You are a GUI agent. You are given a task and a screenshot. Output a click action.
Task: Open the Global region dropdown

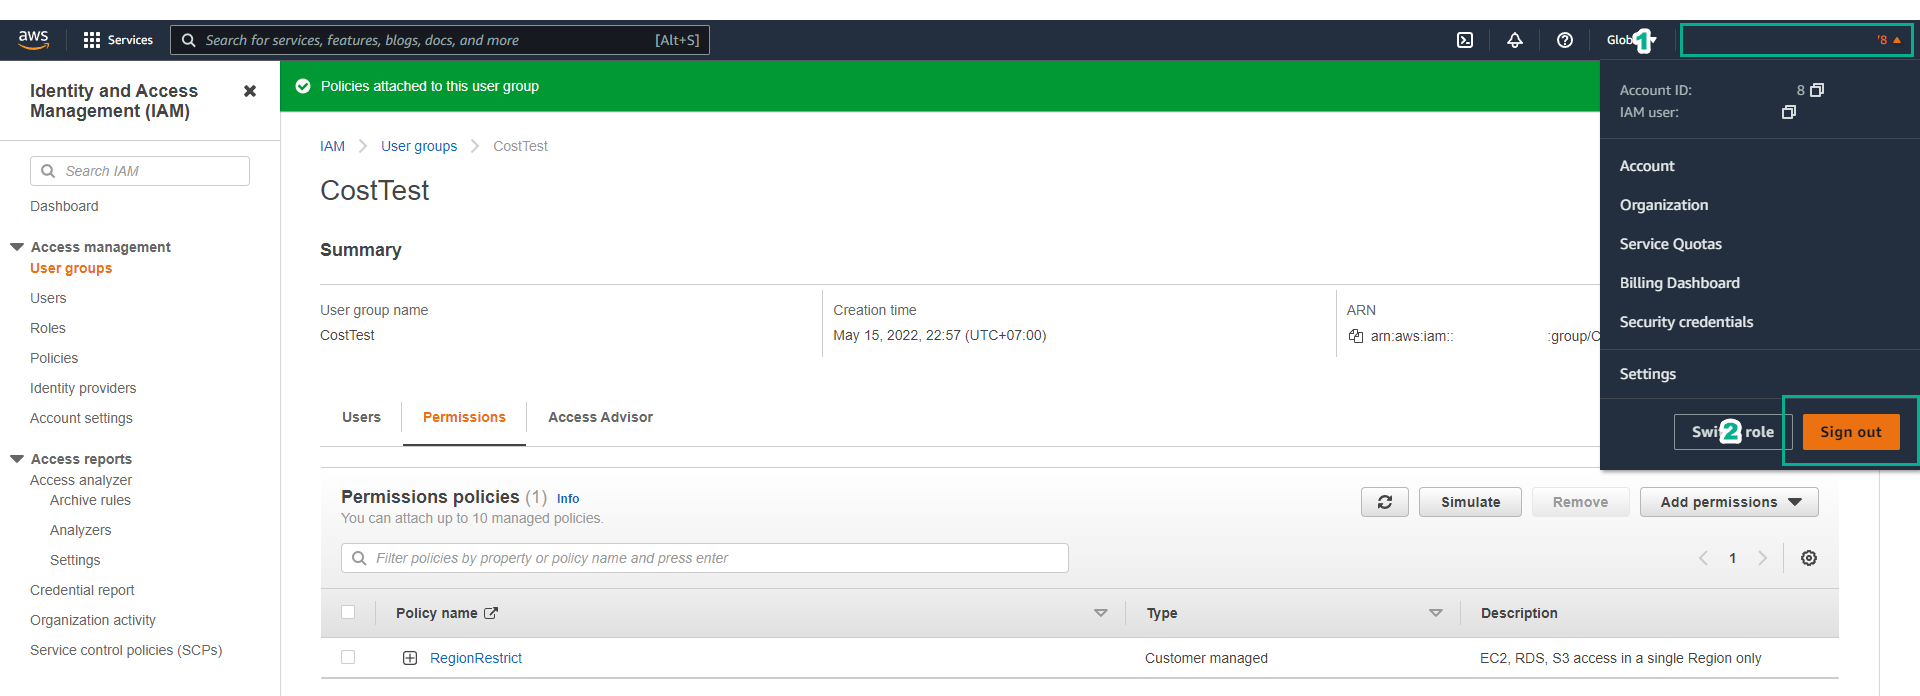[x=1631, y=40]
